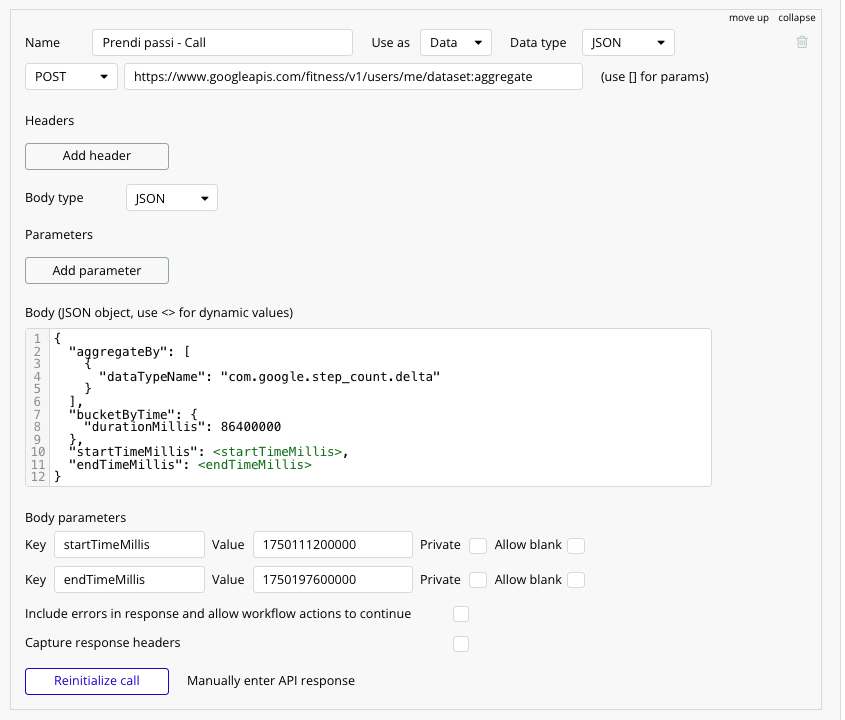The image size is (845, 720).
Task: Click the trash delete call icon
Action: pos(802,43)
